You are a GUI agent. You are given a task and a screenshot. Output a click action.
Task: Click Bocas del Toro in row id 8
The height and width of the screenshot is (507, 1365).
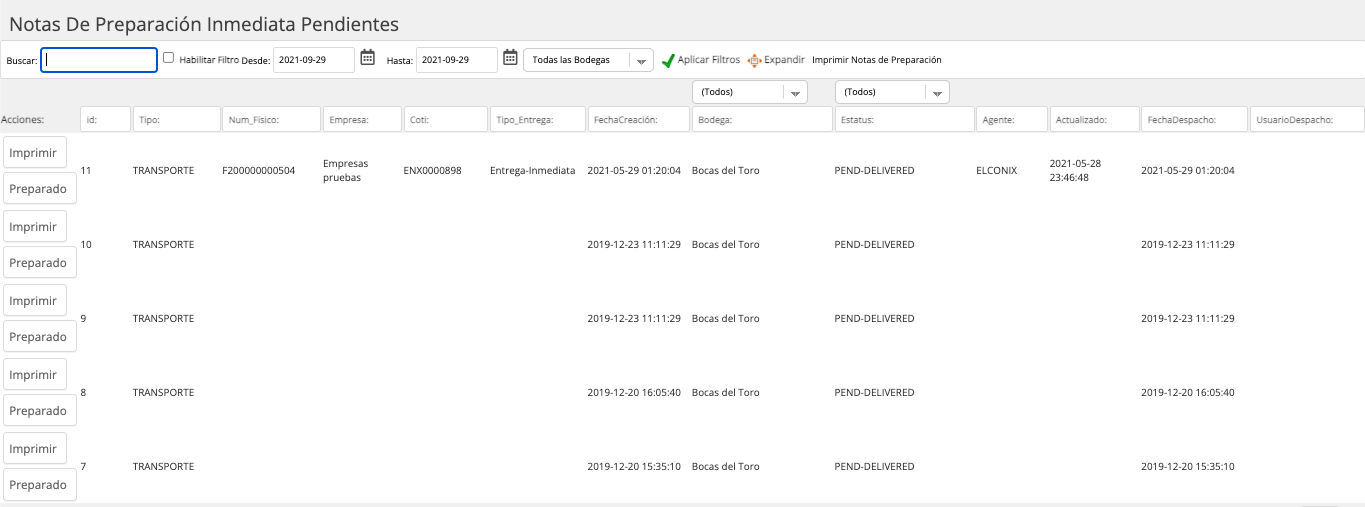pos(725,392)
